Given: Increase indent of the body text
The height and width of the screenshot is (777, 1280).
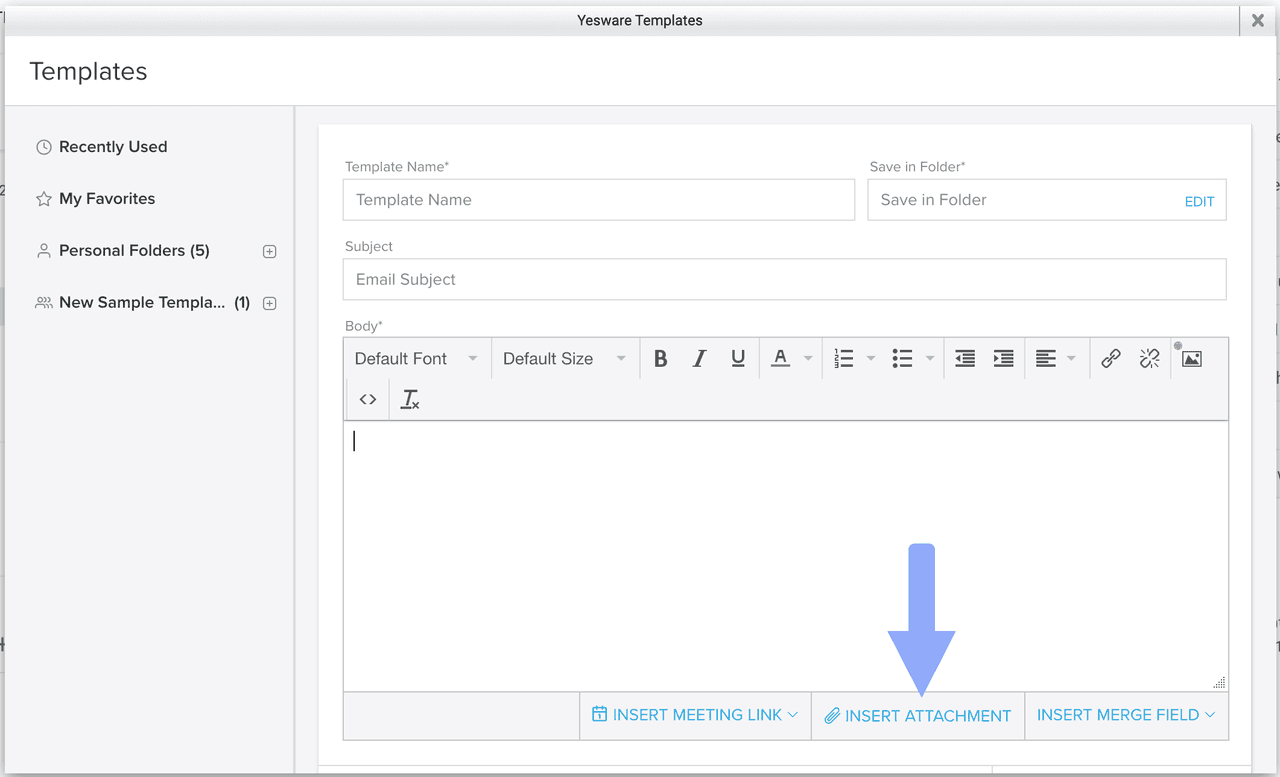Looking at the screenshot, I should pos(1003,359).
